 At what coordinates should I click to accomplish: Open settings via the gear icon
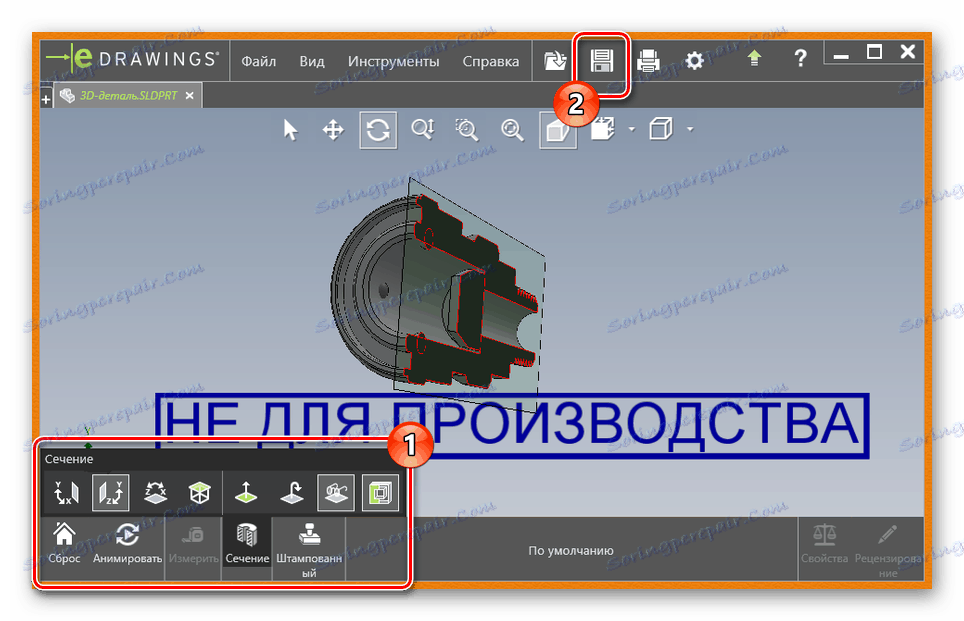click(x=695, y=61)
